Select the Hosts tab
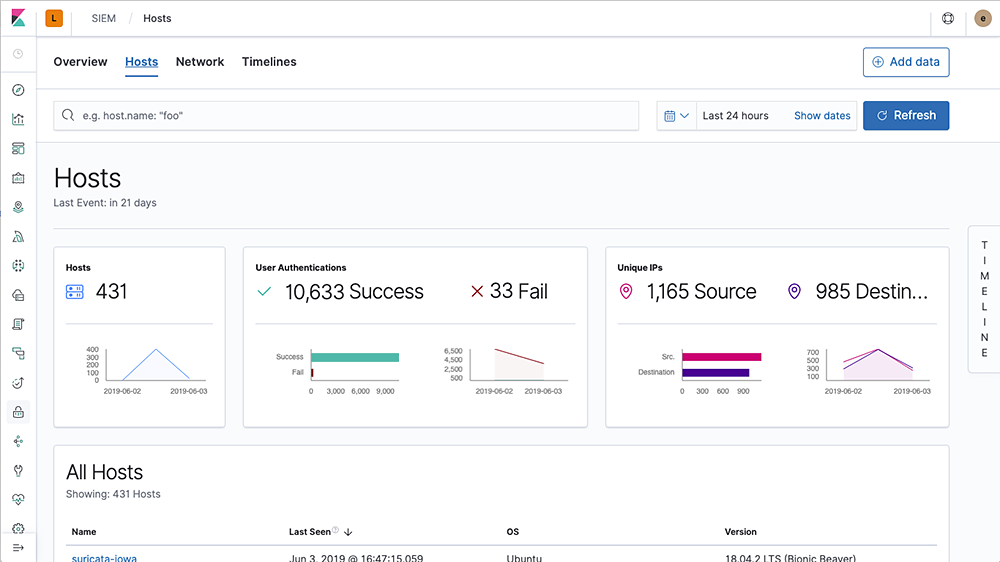 point(142,62)
